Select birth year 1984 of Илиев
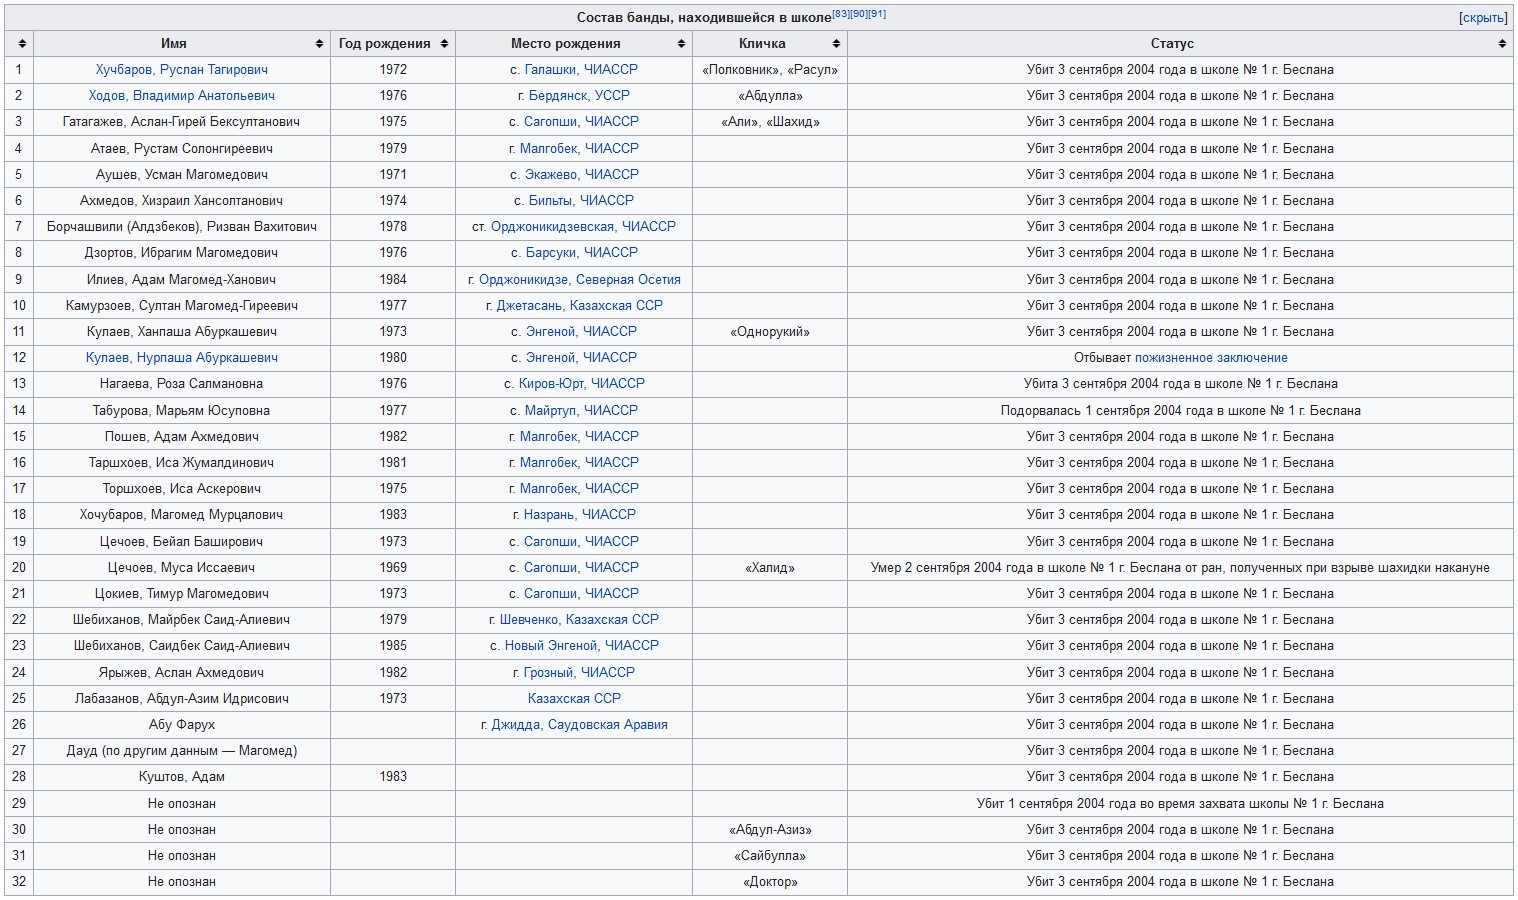 (x=393, y=280)
